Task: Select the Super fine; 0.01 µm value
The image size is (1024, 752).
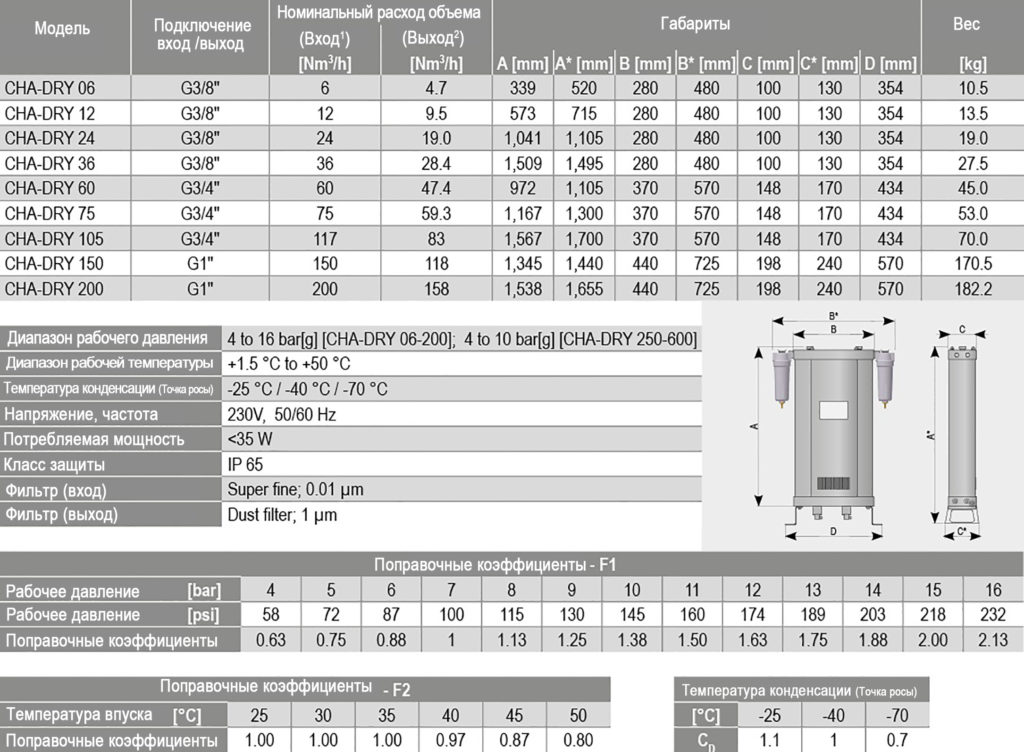Action: click(x=295, y=490)
